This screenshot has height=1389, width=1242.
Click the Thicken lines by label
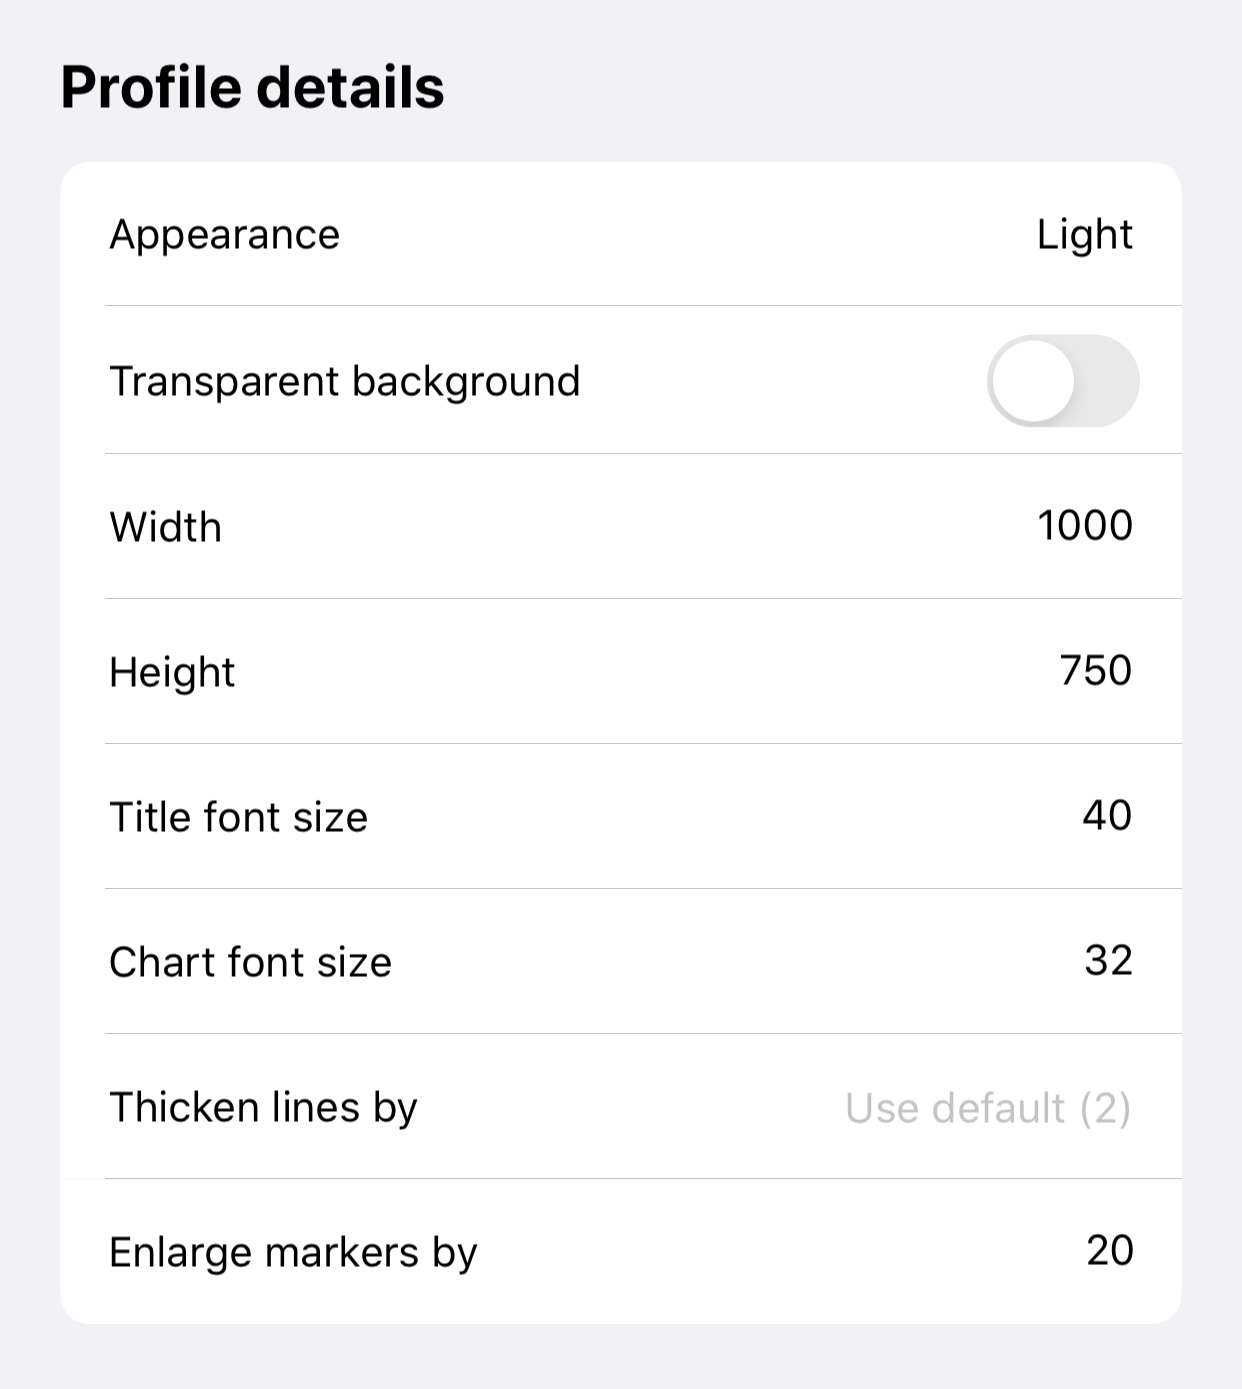tap(263, 1108)
